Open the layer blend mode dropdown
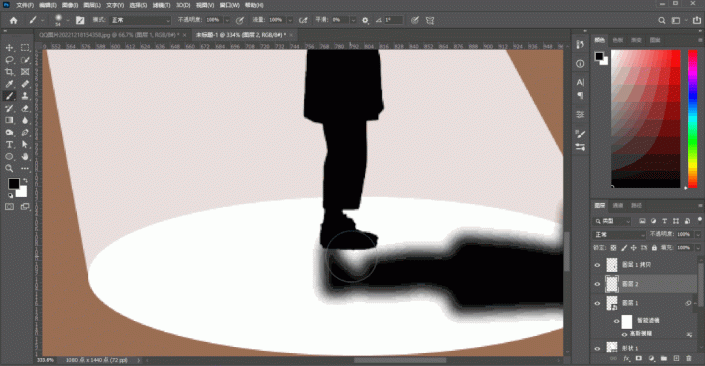 pos(620,235)
